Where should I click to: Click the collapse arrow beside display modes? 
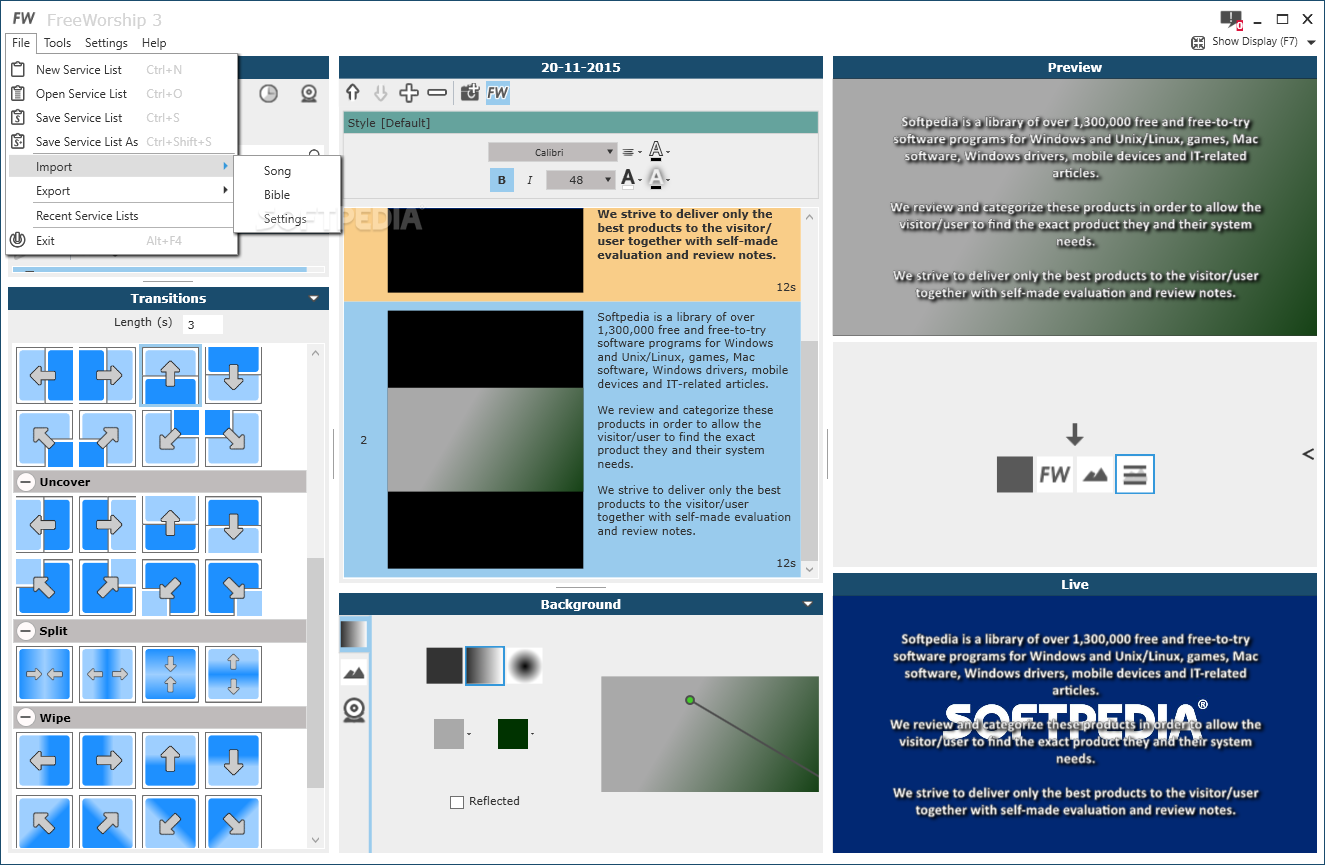coord(1307,454)
